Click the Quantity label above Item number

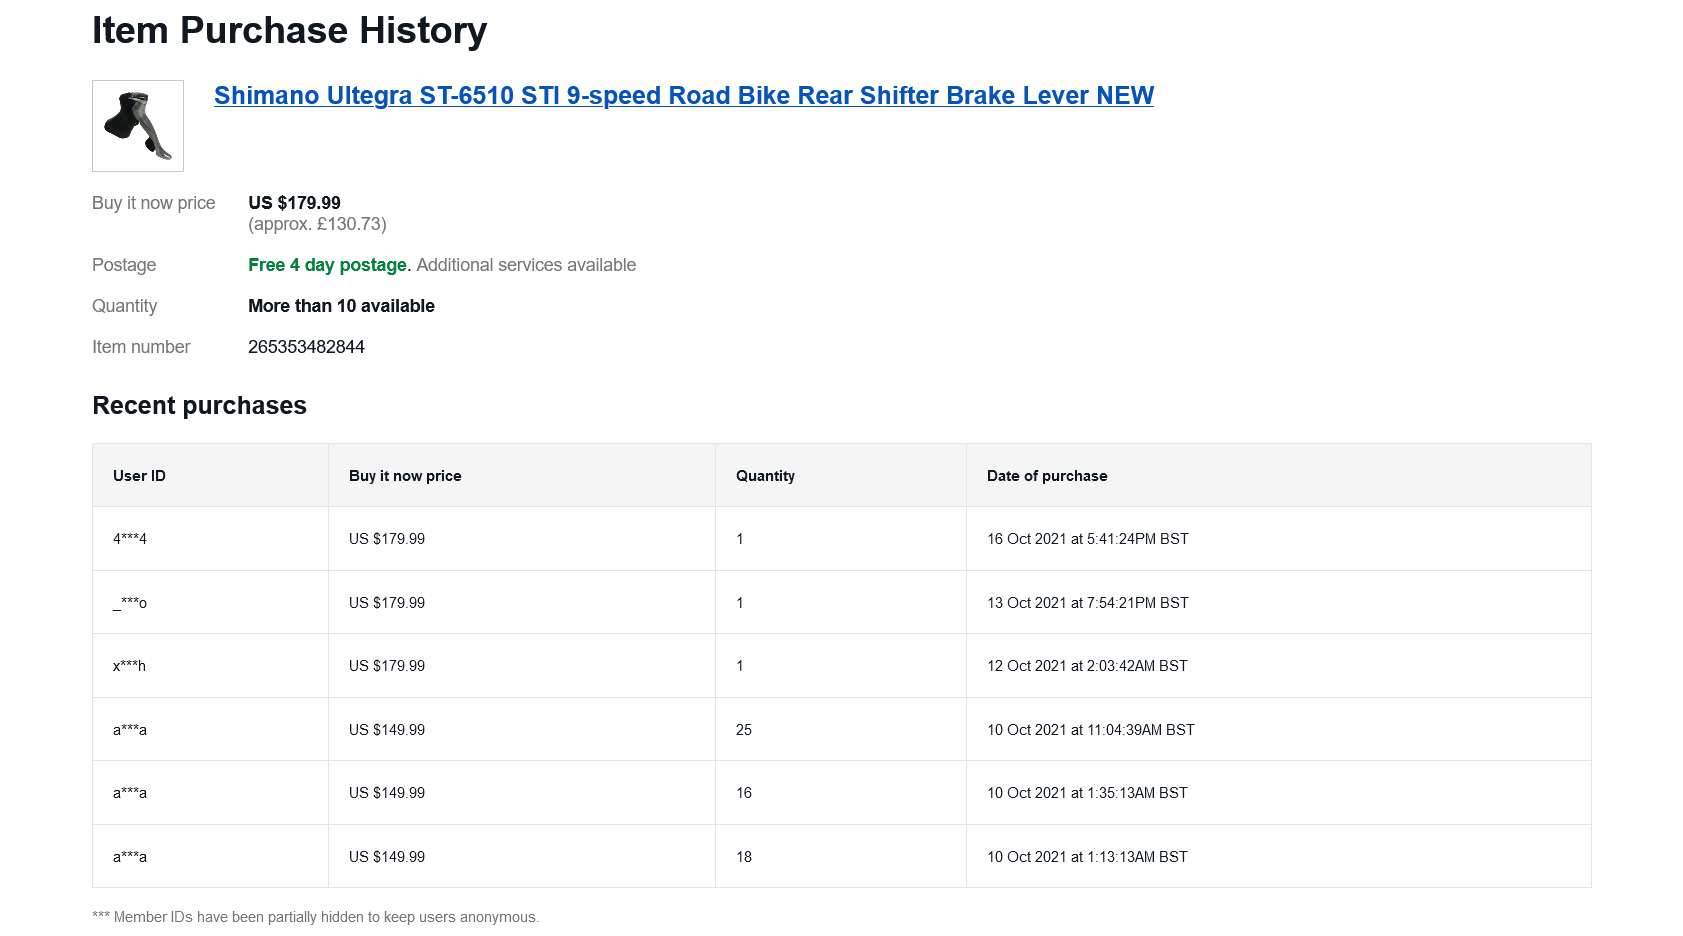click(125, 306)
